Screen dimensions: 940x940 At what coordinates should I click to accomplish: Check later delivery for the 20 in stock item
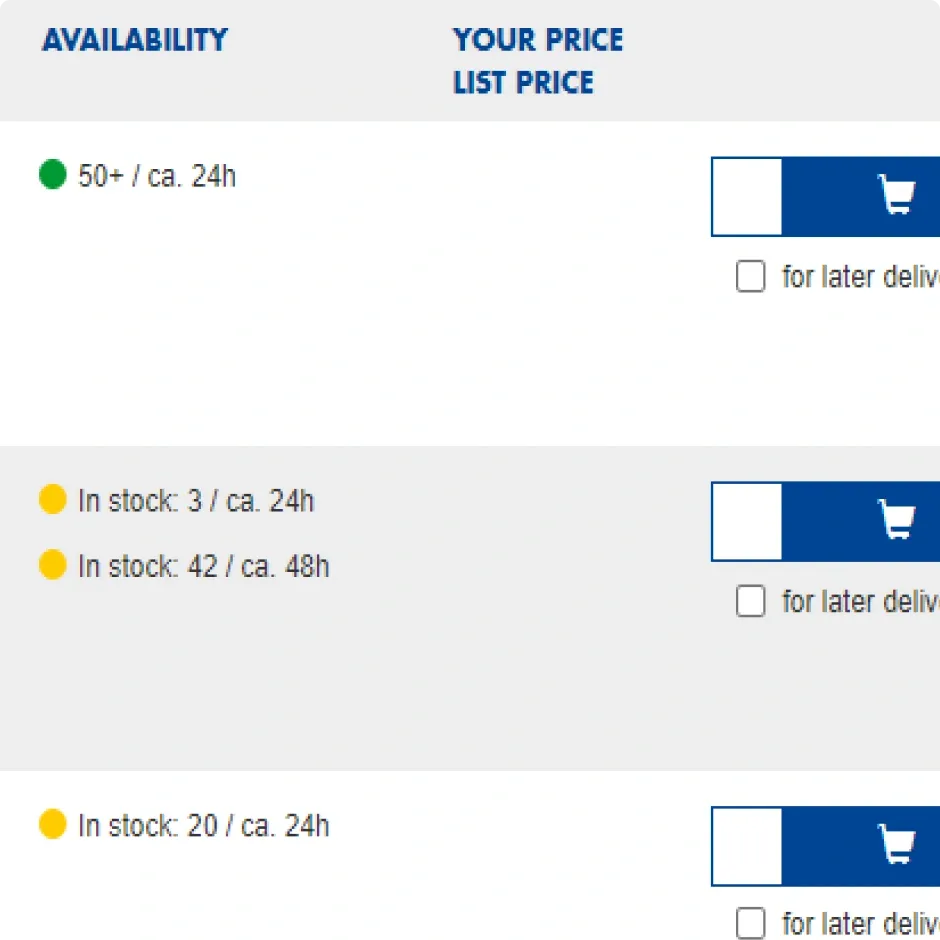click(x=750, y=923)
